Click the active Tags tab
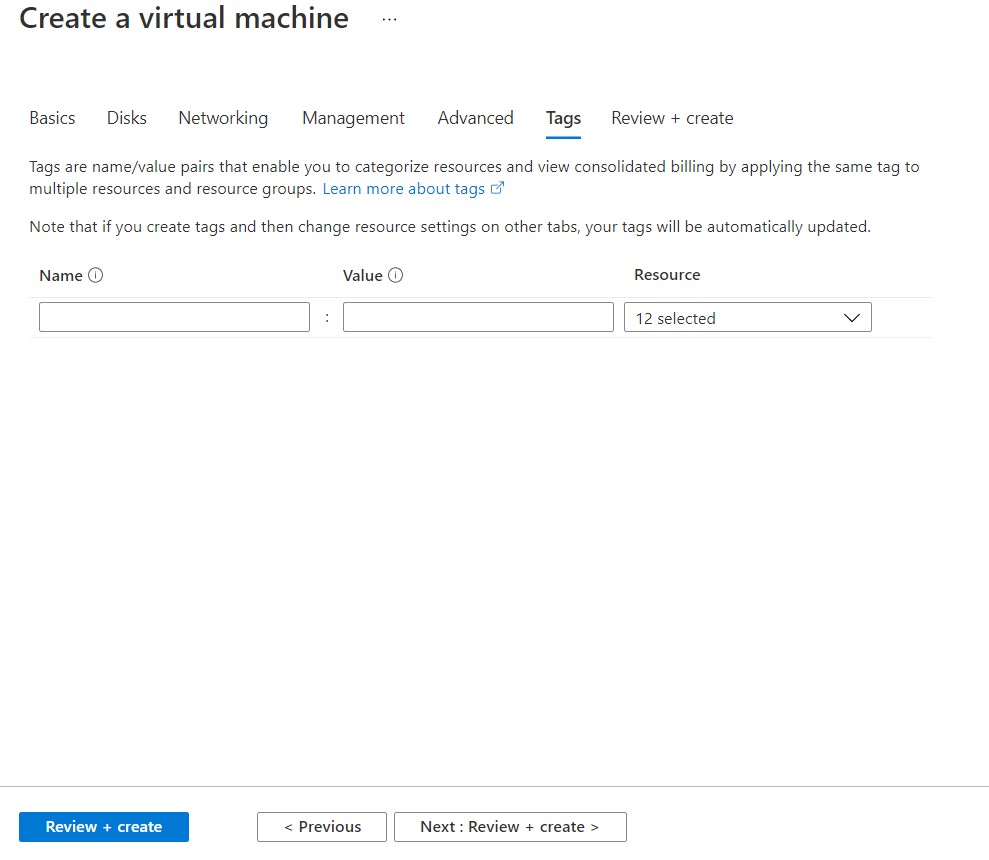The height and width of the screenshot is (860, 989). (x=563, y=118)
